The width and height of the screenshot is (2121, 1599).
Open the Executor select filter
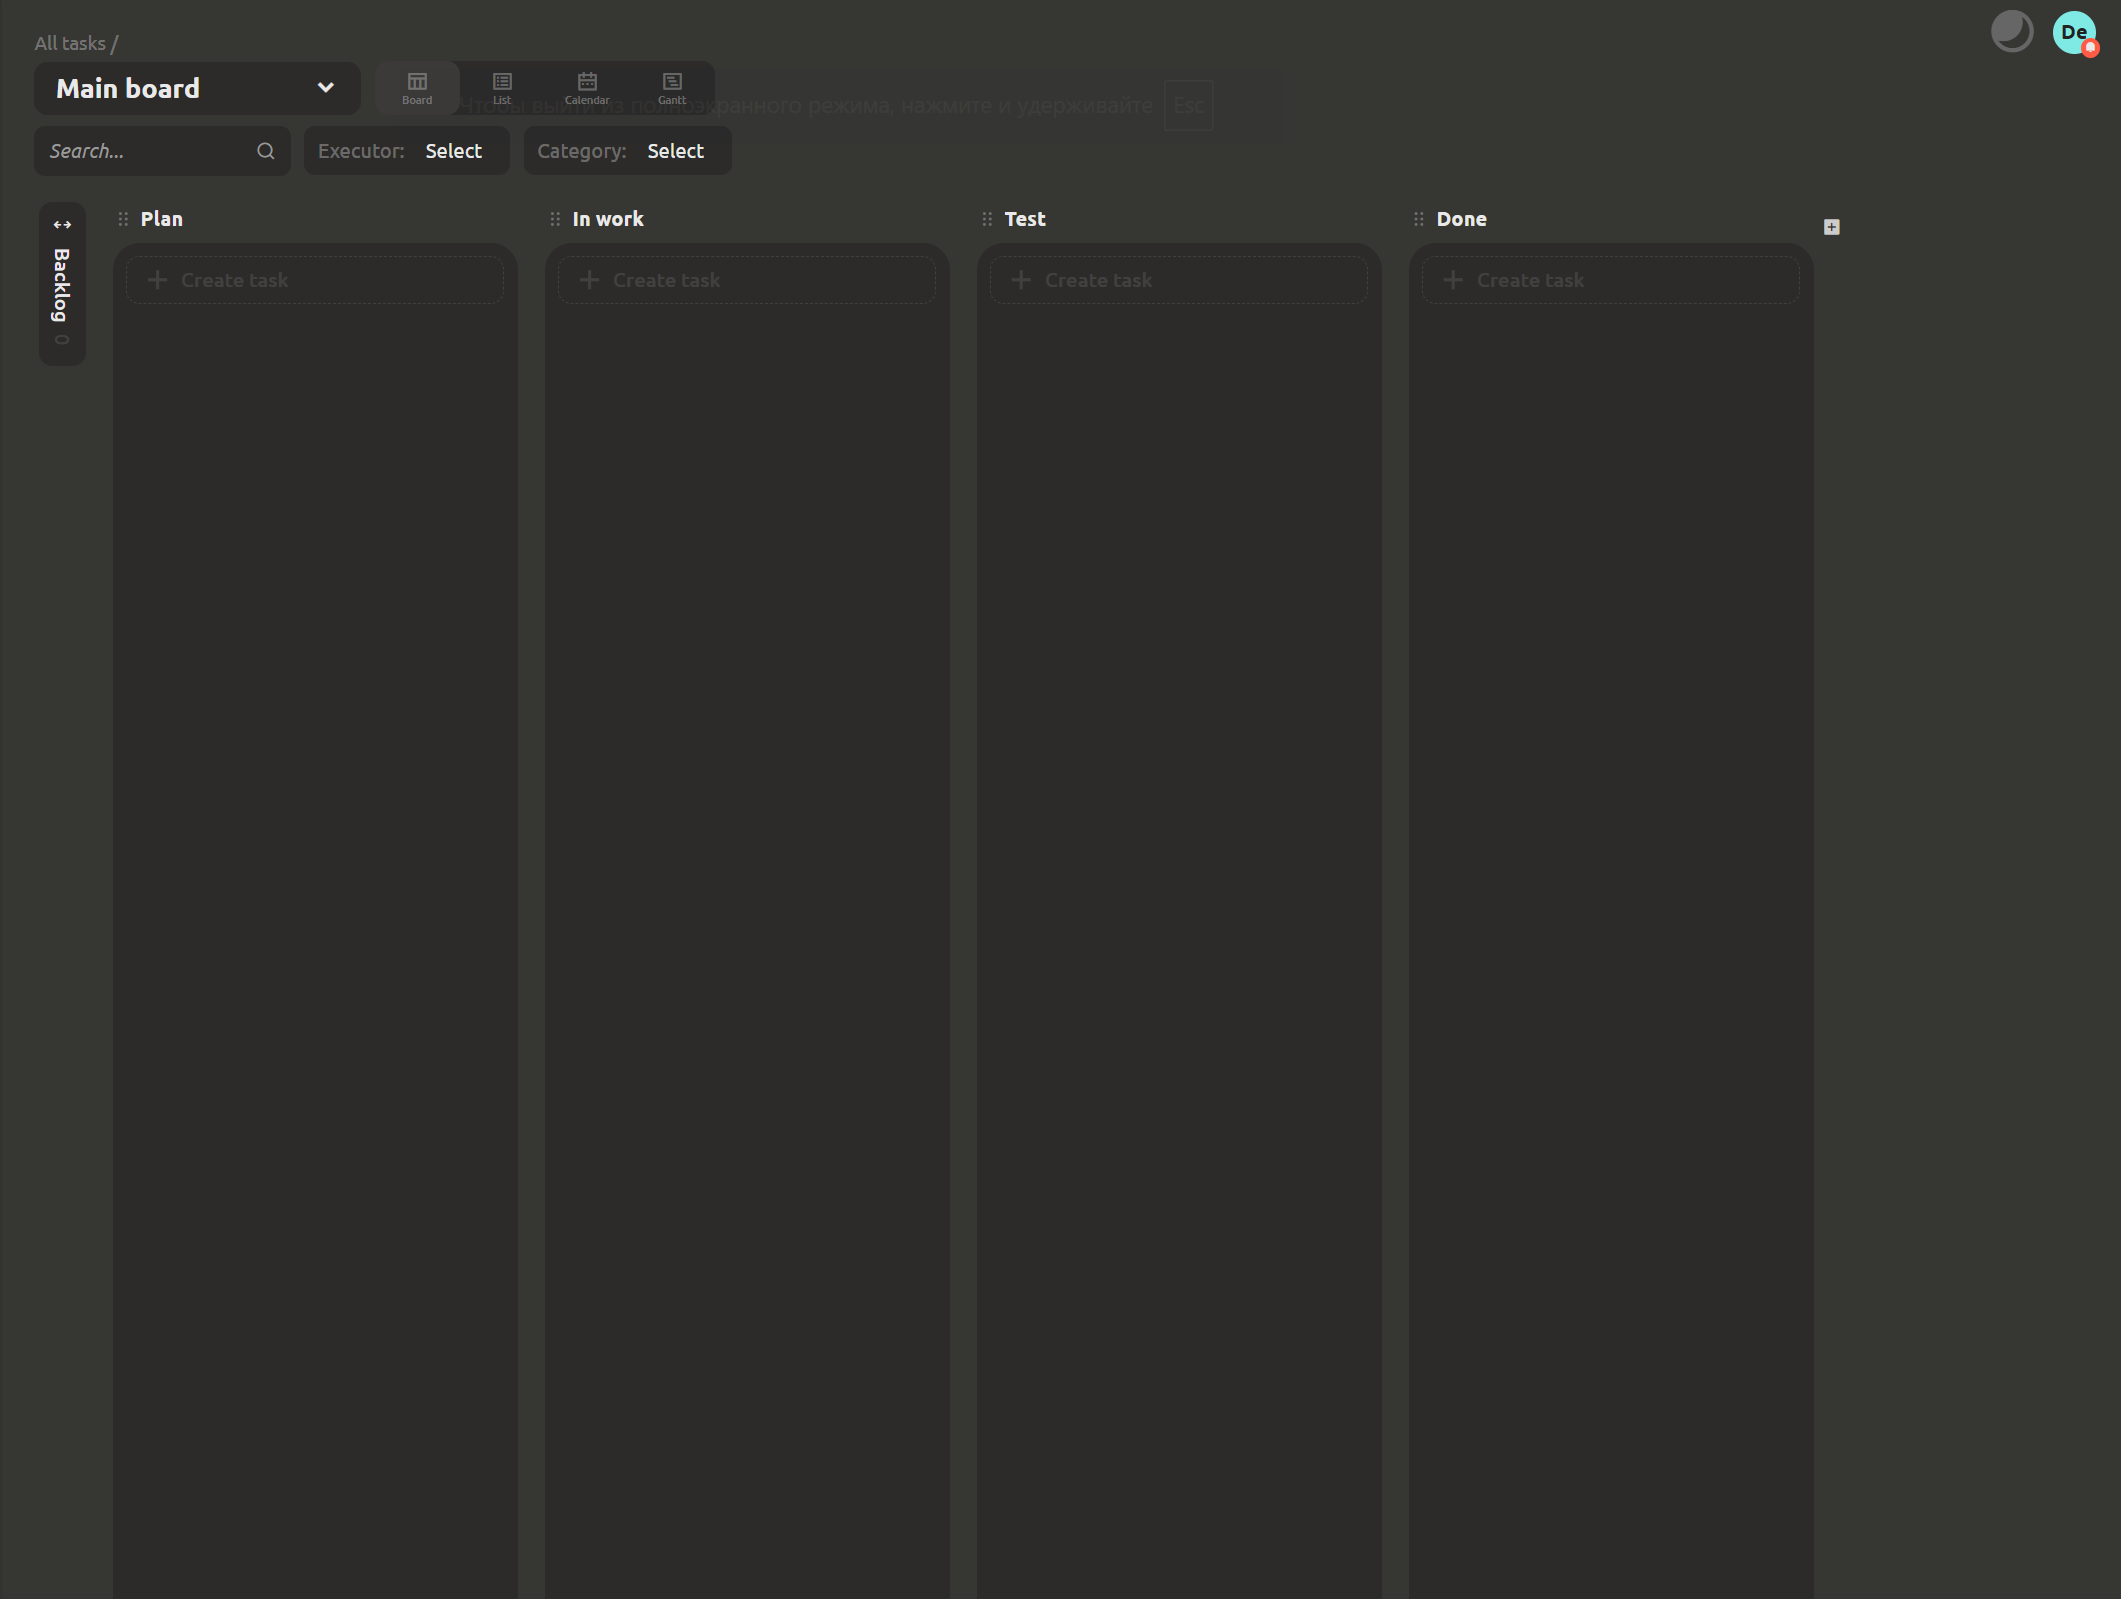point(407,151)
